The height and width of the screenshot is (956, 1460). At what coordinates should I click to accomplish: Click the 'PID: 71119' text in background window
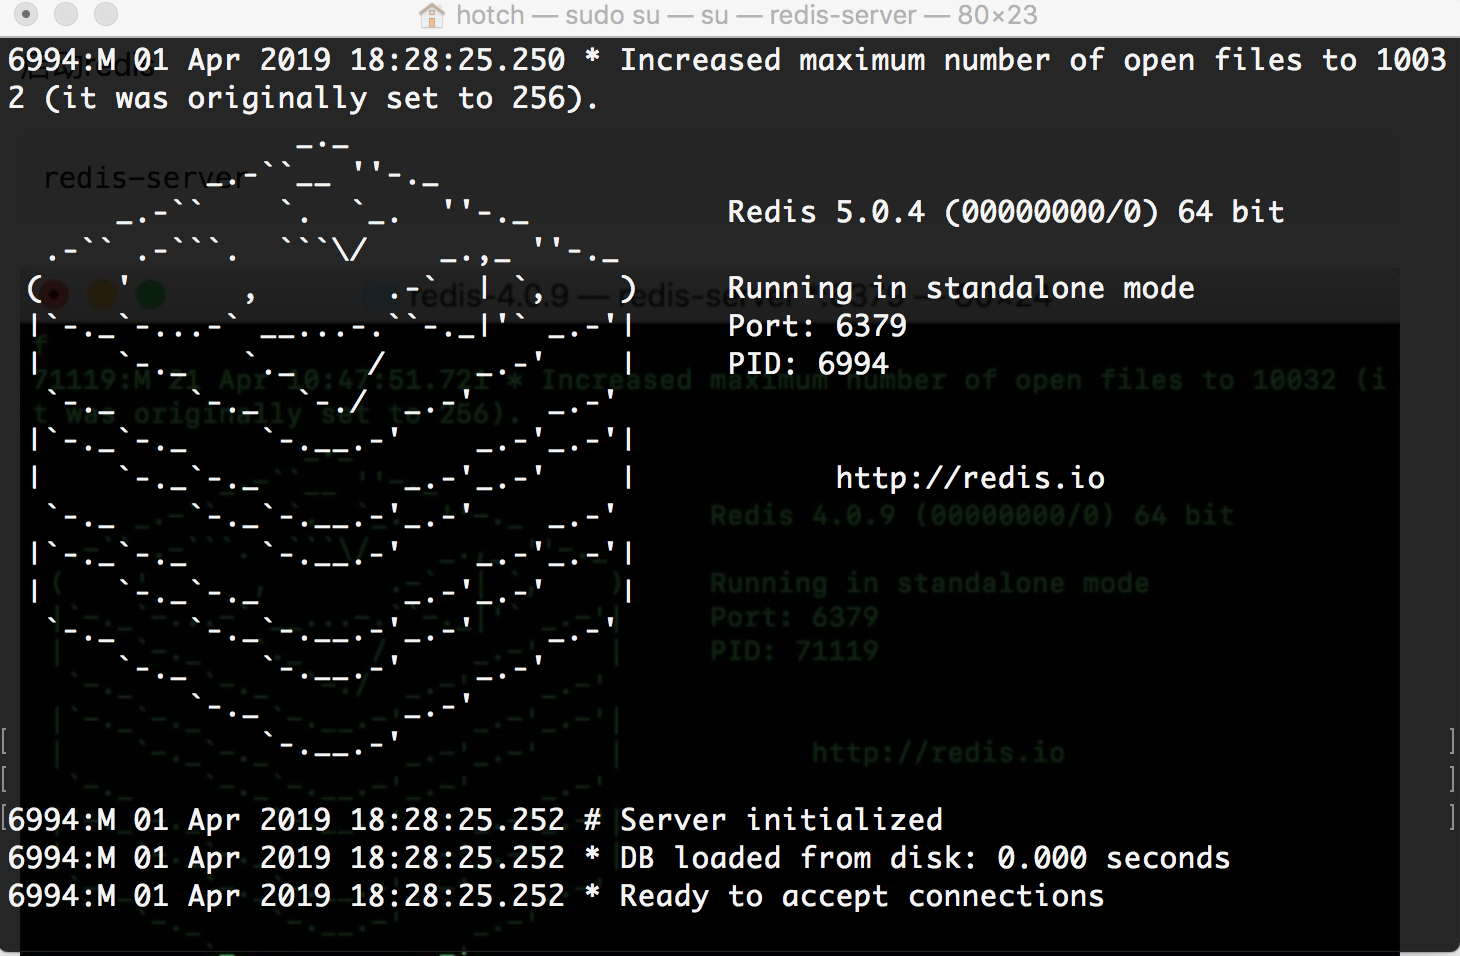(794, 651)
